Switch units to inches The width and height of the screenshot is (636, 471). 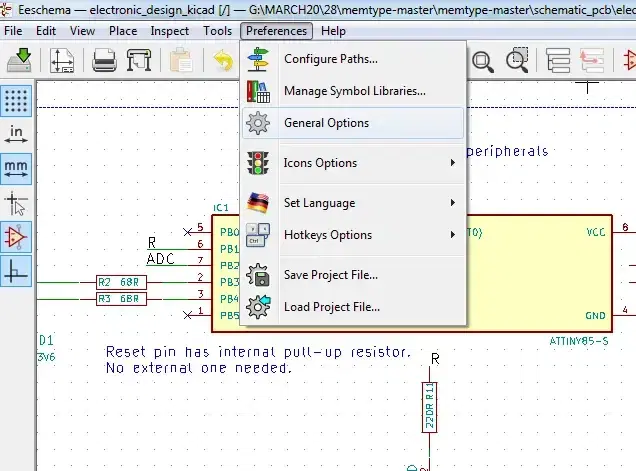click(x=16, y=135)
